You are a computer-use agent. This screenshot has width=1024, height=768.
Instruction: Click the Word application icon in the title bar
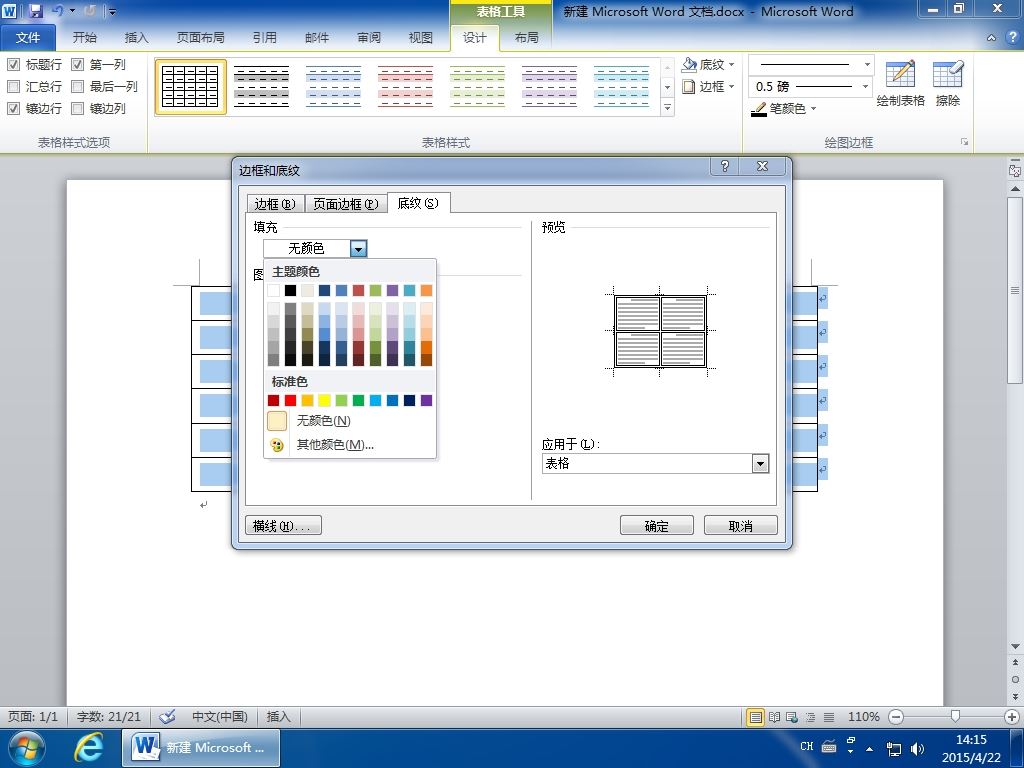click(x=10, y=10)
